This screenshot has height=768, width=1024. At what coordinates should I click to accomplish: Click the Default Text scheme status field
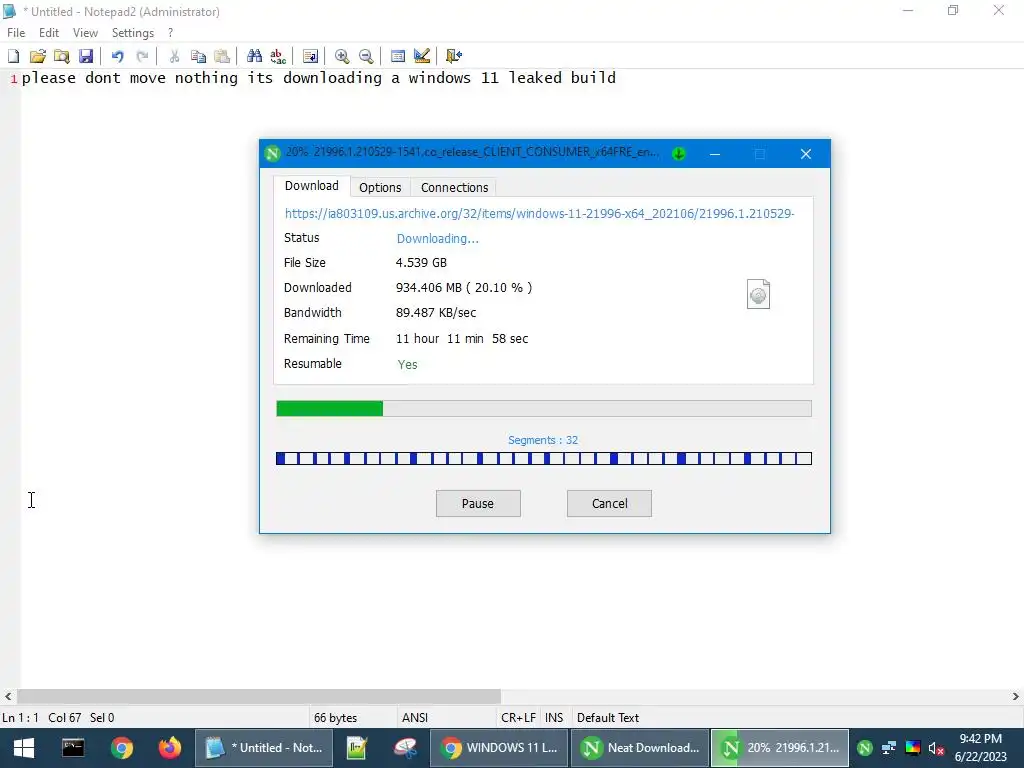(x=608, y=718)
